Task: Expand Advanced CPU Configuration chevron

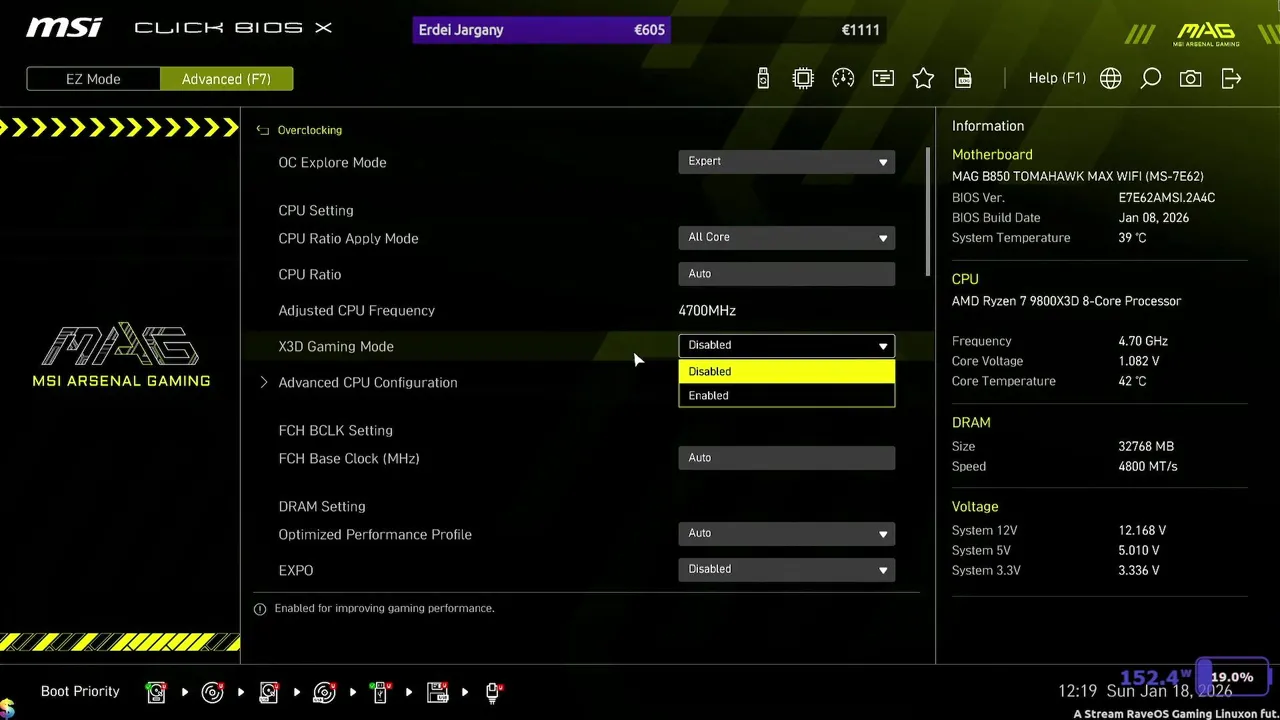Action: 264,382
